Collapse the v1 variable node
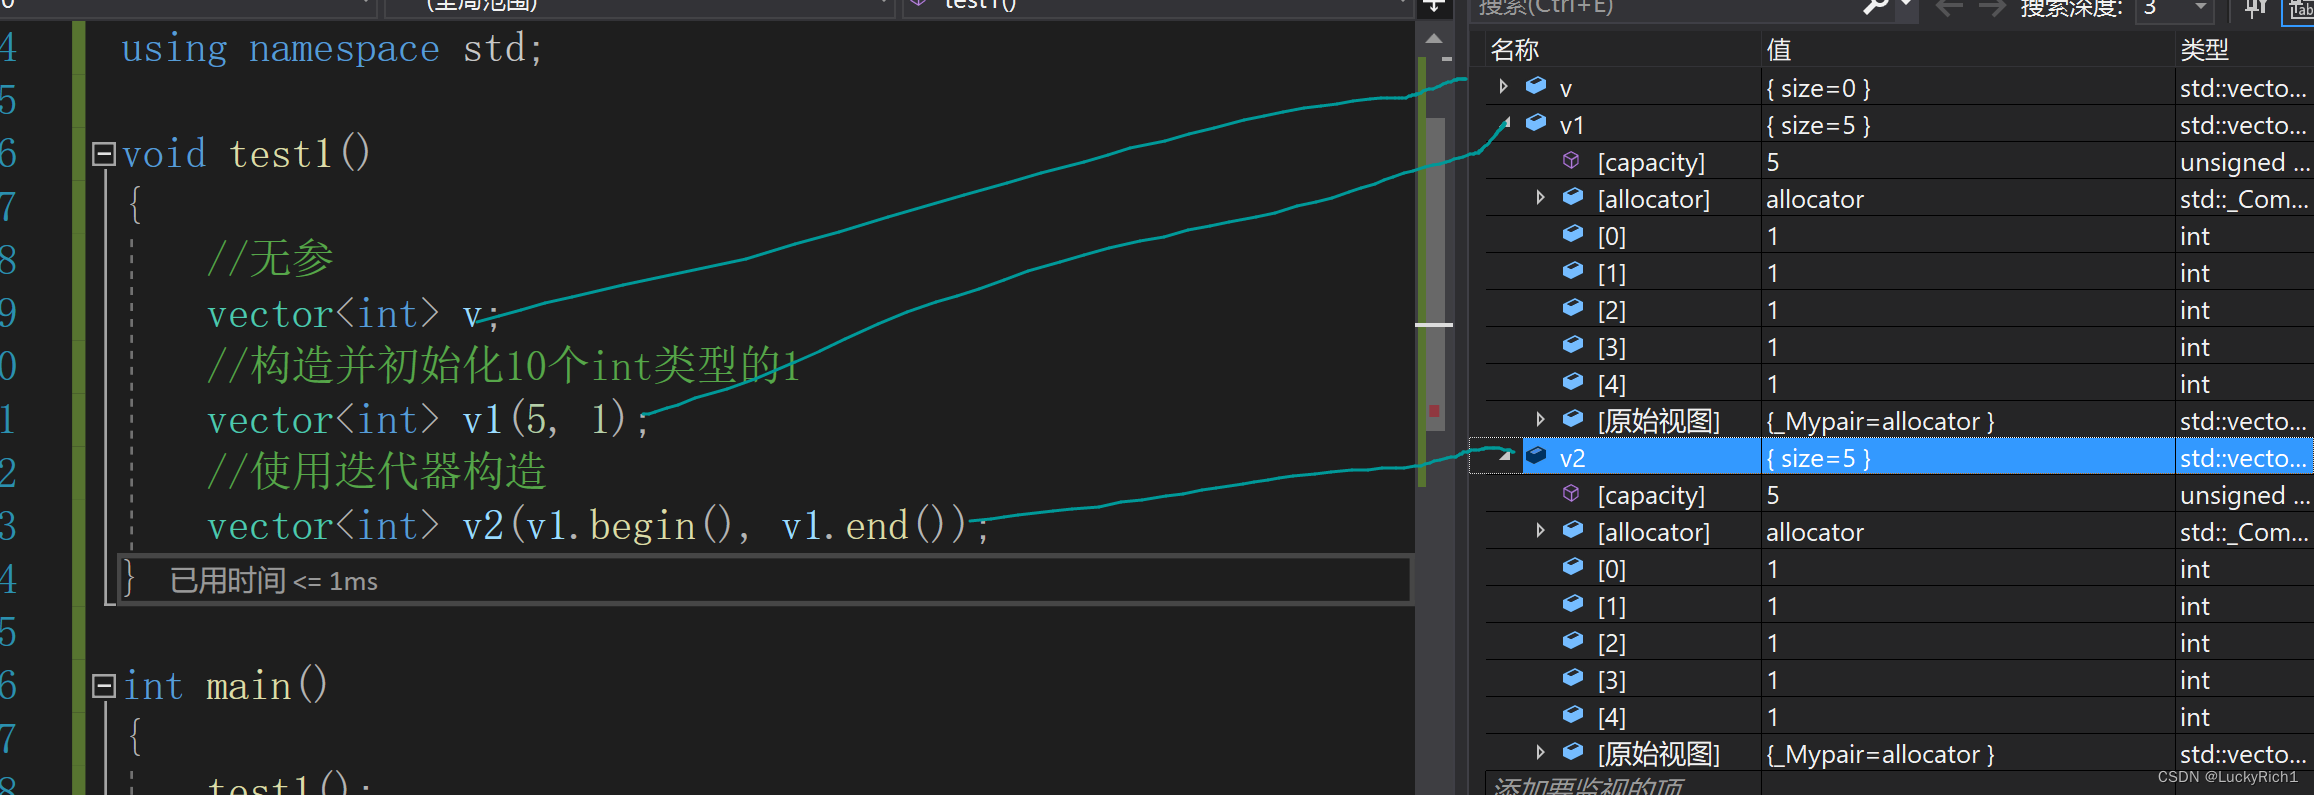Screen dimensions: 2314x795 click(1505, 123)
